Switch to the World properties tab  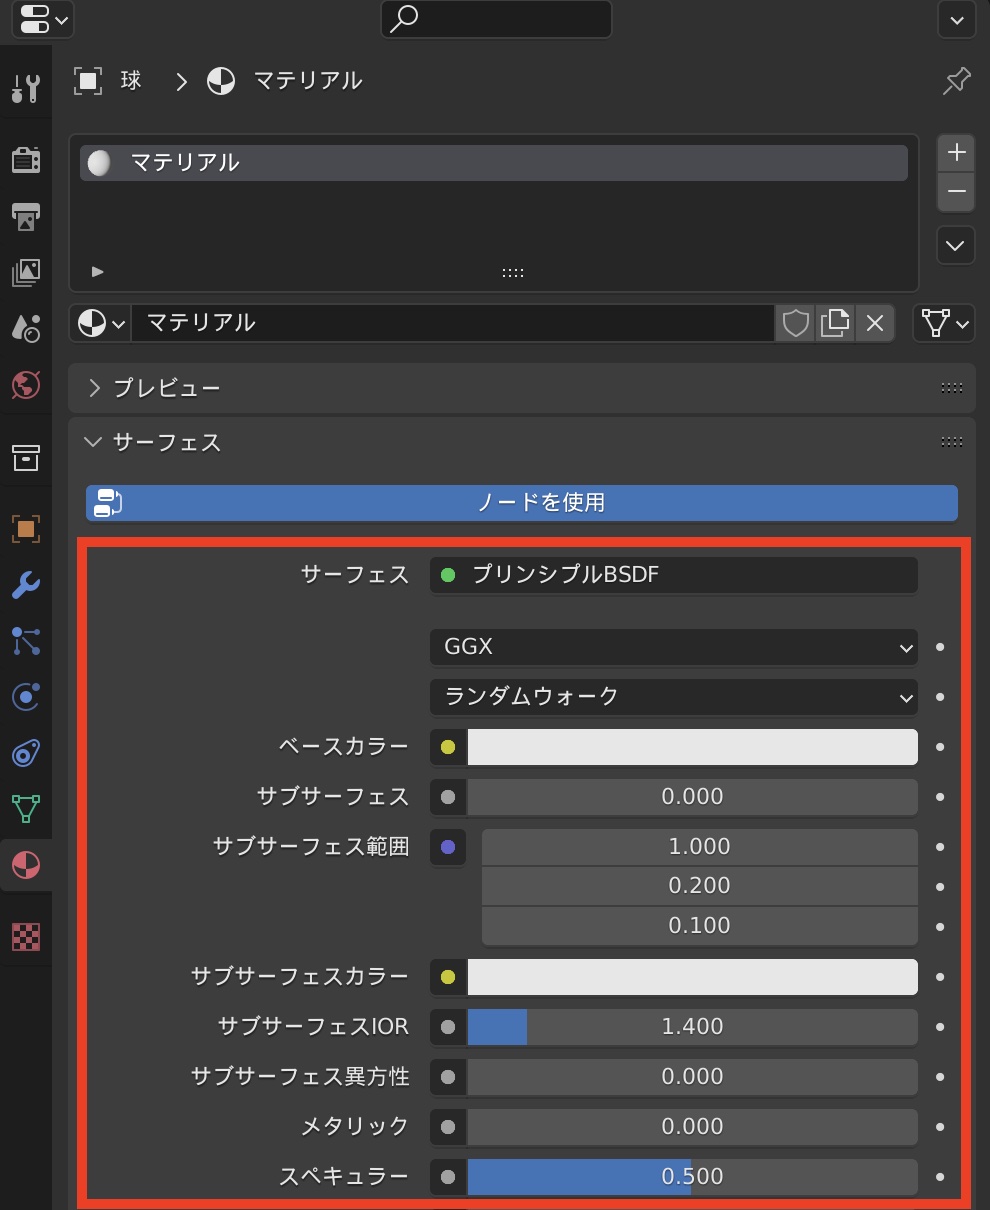26,384
